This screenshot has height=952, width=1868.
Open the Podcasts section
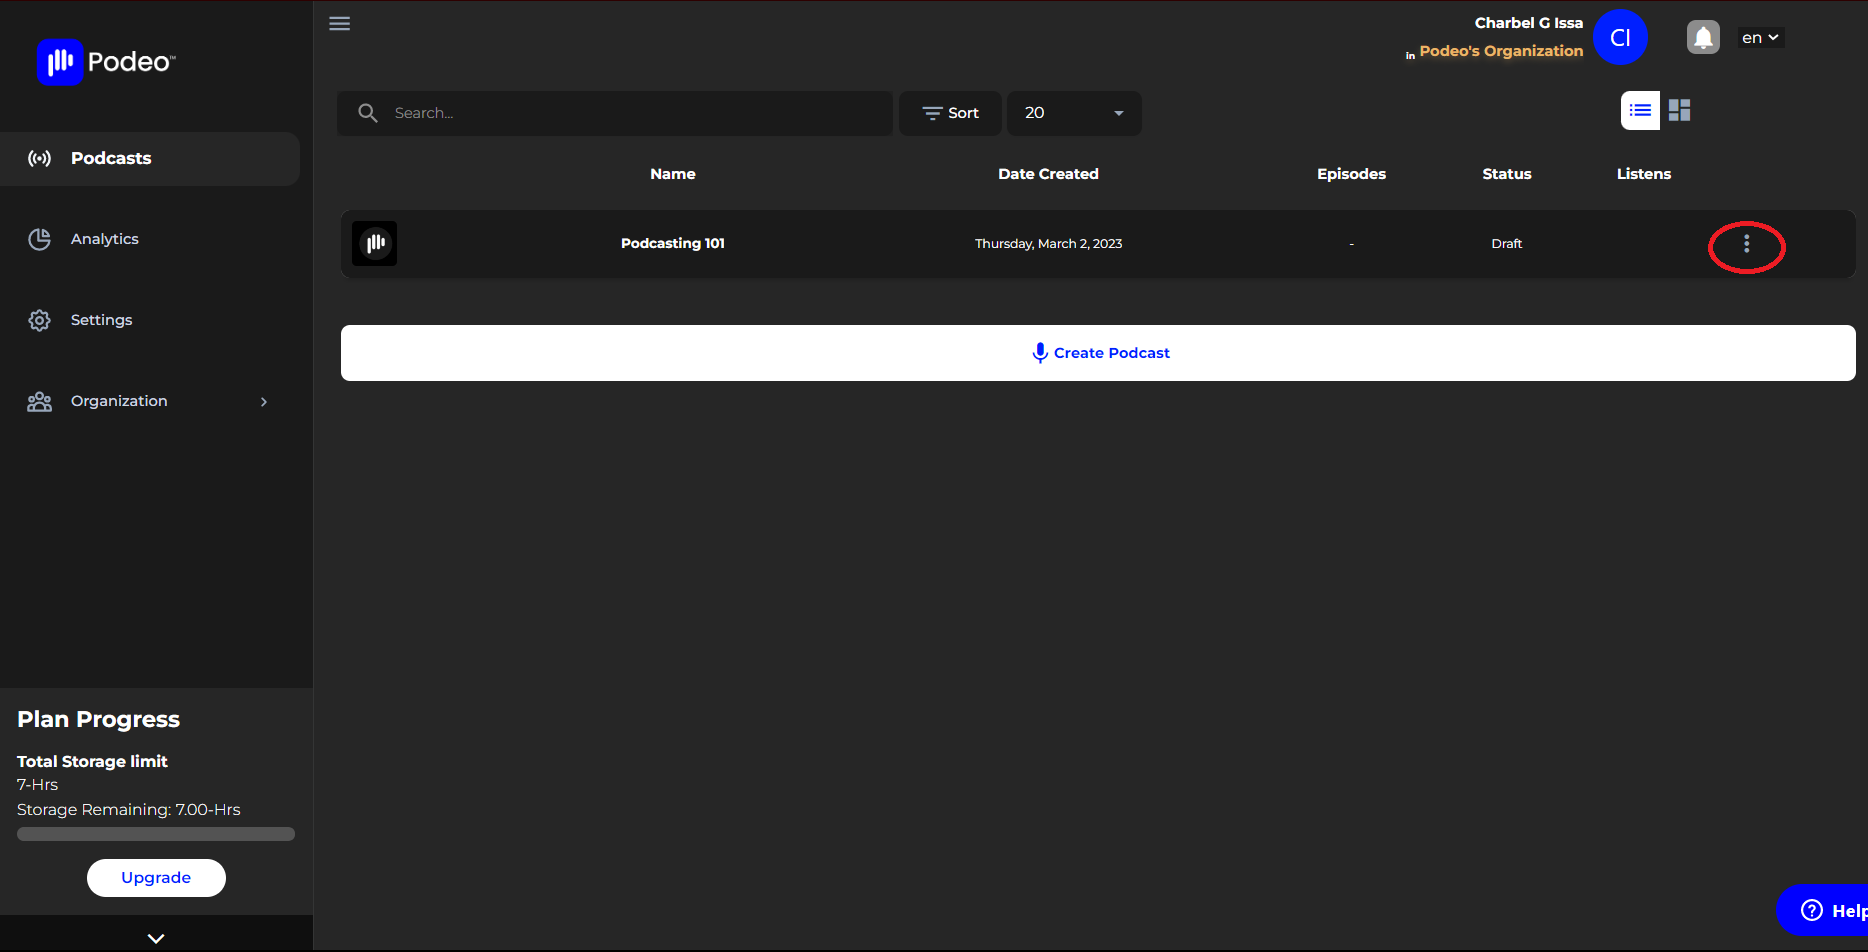[x=150, y=158]
